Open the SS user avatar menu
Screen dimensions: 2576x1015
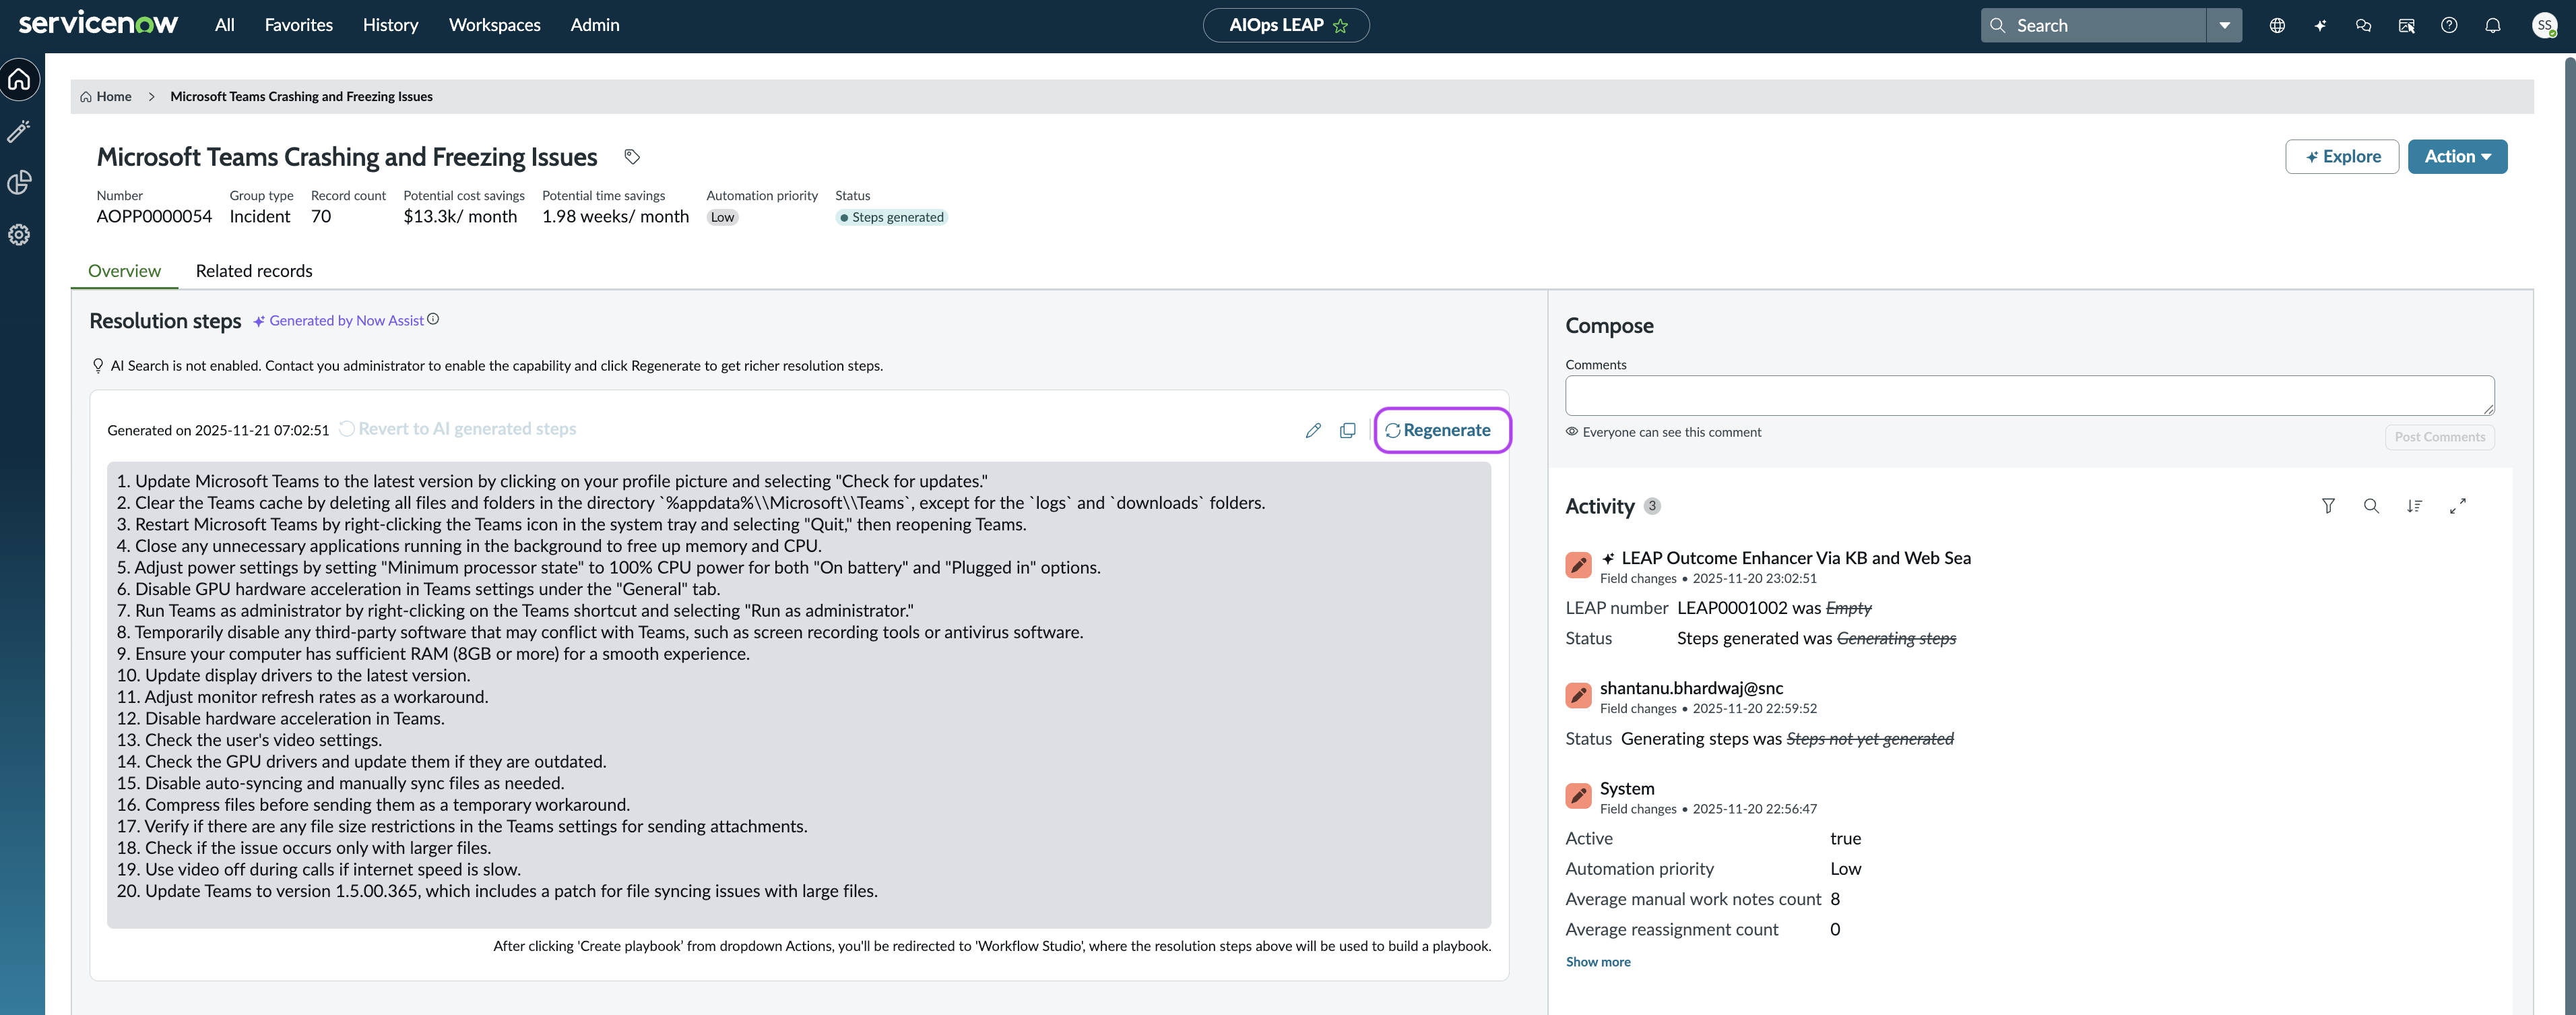2545,26
